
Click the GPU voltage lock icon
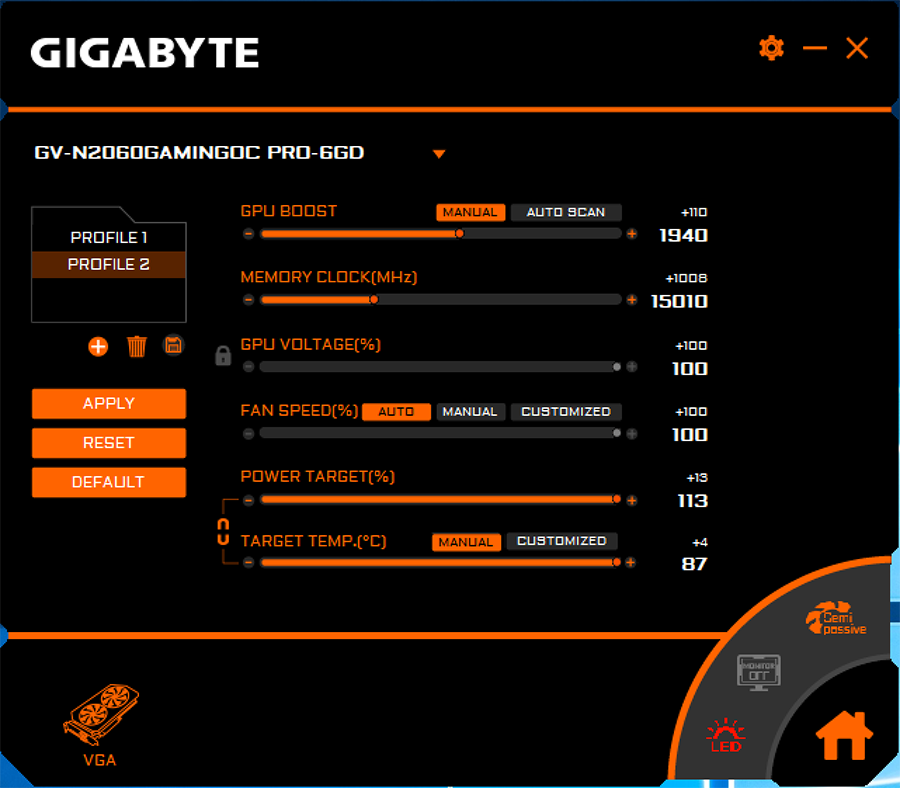224,355
